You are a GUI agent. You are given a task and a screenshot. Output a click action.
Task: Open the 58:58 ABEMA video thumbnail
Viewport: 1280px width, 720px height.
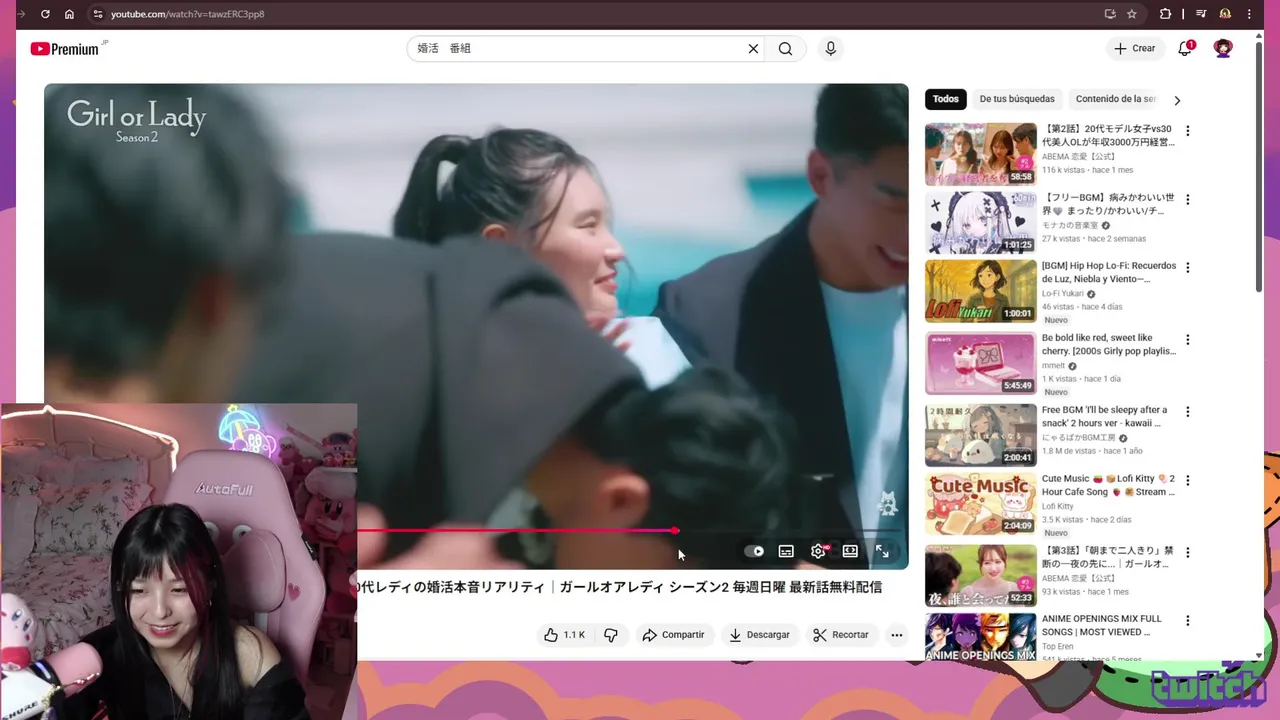(981, 154)
